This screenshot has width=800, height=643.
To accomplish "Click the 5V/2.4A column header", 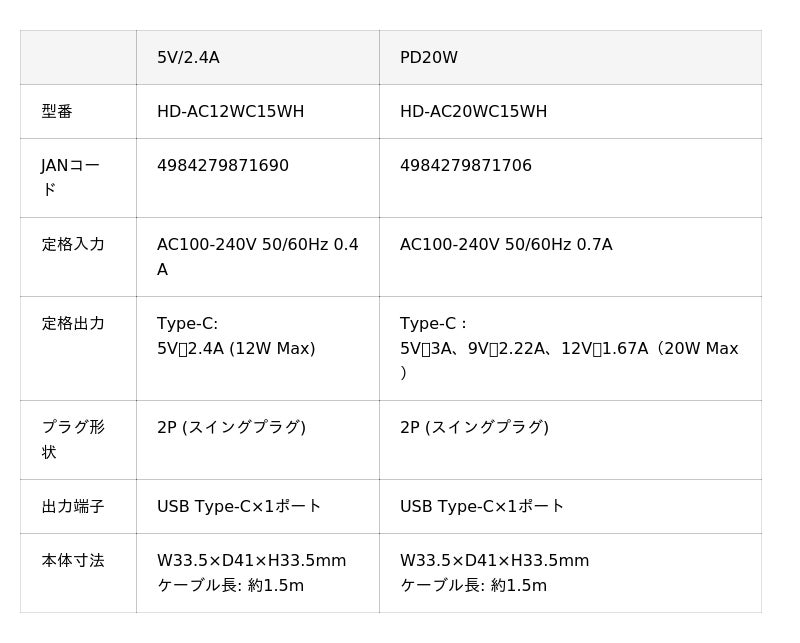I will [188, 58].
